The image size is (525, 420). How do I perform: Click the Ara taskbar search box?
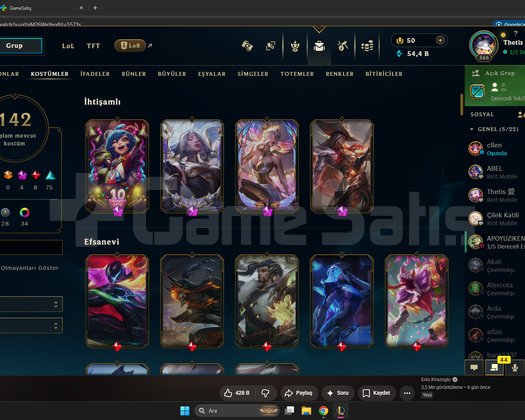tap(237, 411)
